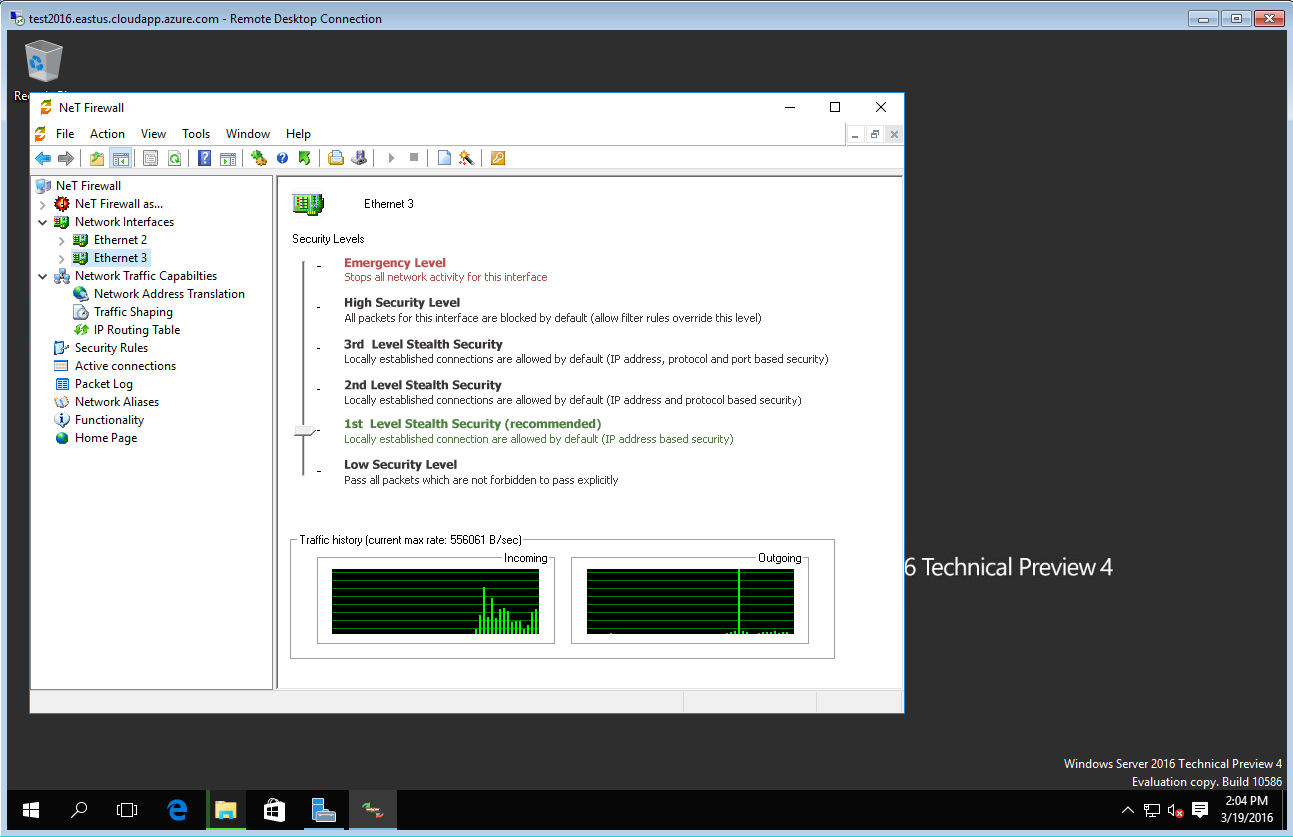Open the Tools menu
The height and width of the screenshot is (837, 1293).
point(196,134)
